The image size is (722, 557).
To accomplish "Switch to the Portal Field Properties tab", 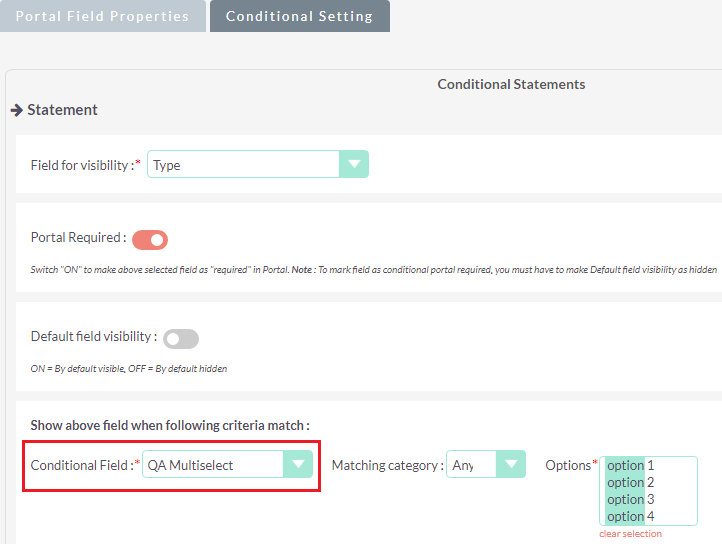I will coord(102,17).
